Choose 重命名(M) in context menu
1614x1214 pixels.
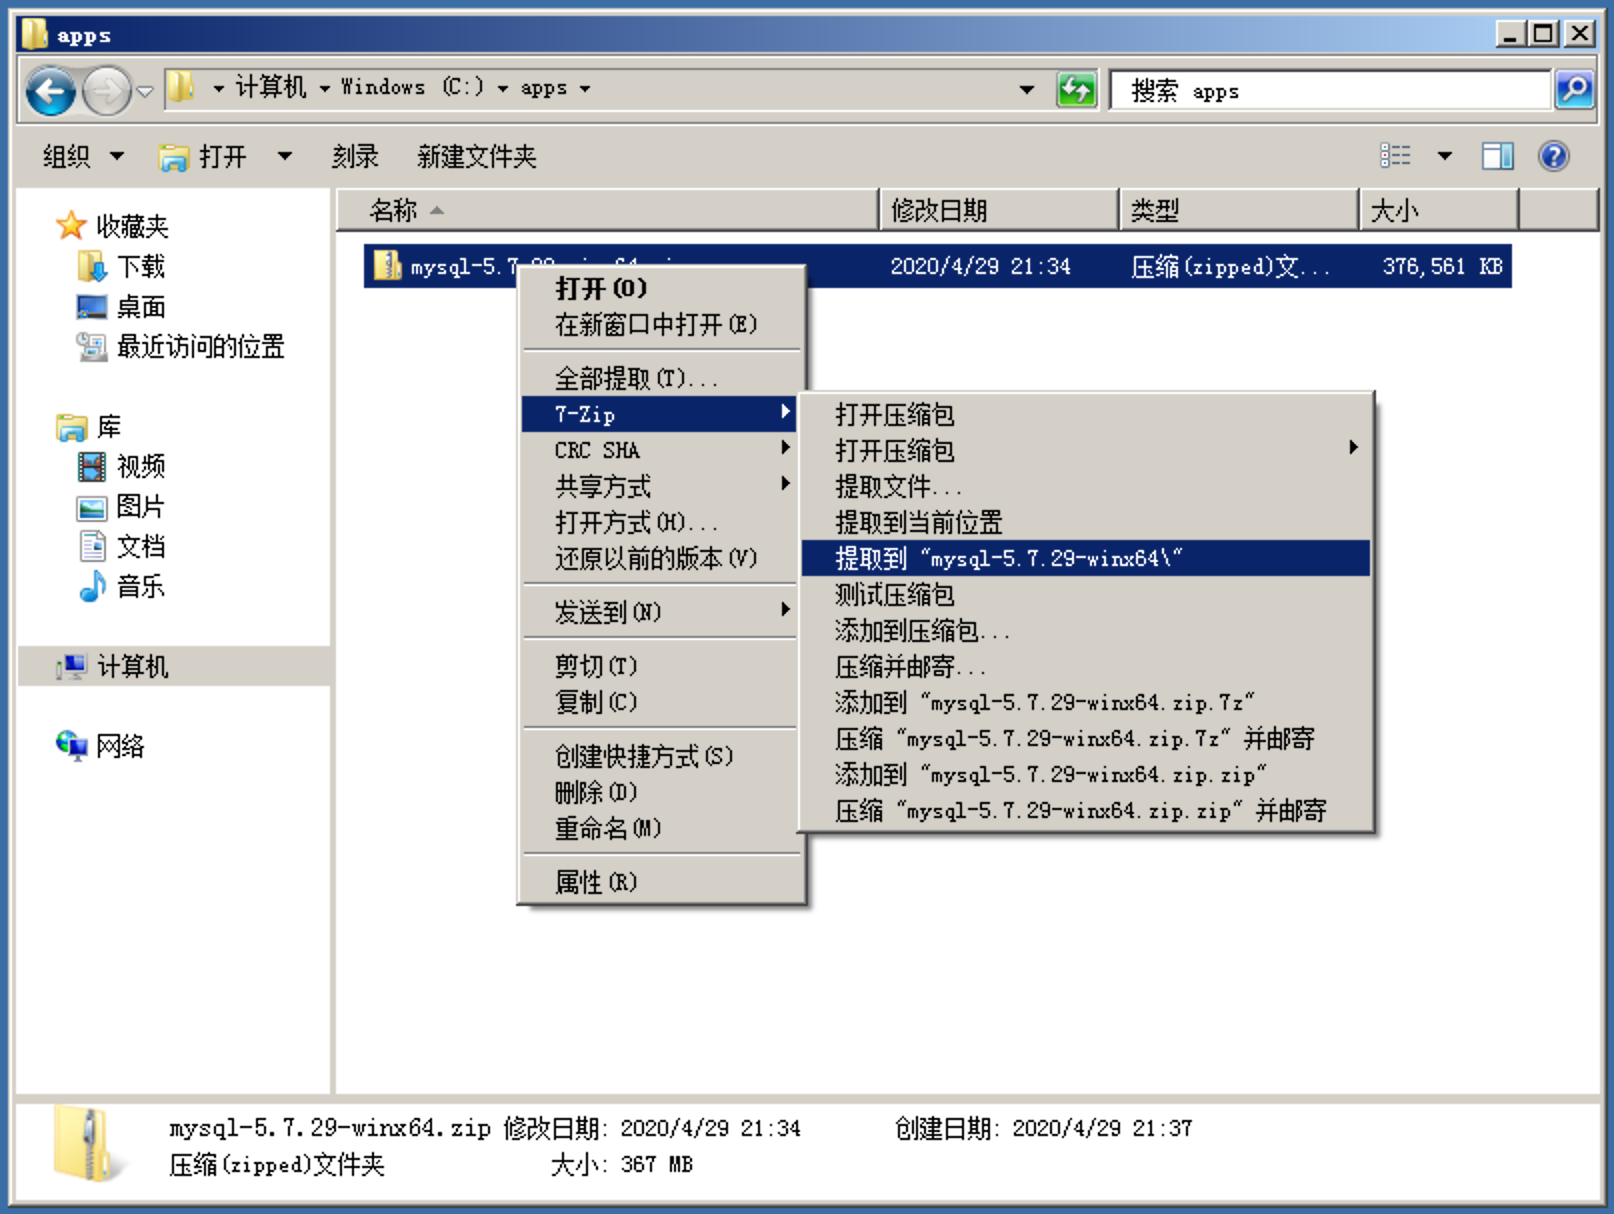[x=661, y=828]
